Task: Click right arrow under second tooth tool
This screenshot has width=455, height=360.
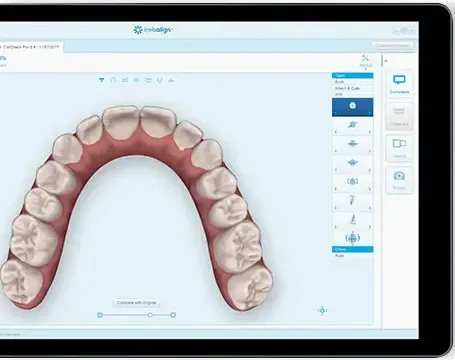Action: pos(369,132)
